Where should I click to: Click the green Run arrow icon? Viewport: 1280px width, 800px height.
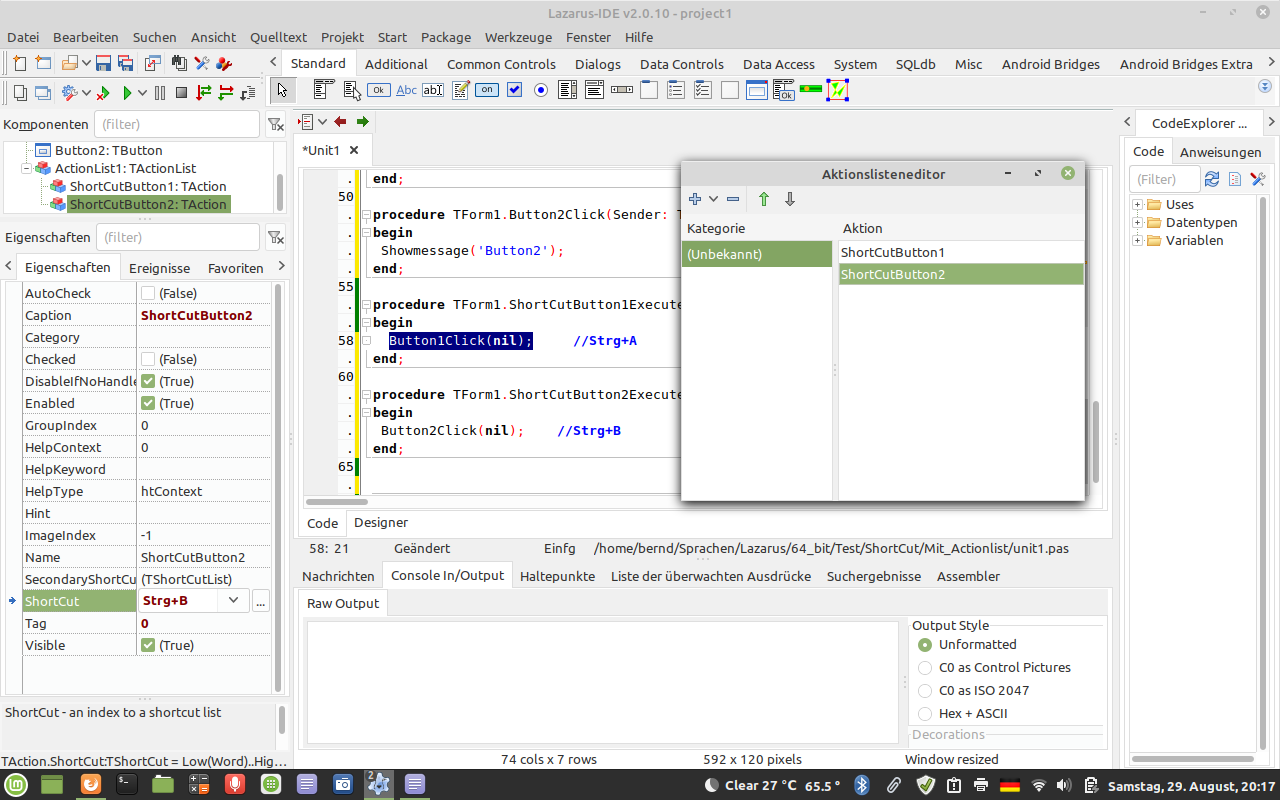[x=127, y=93]
